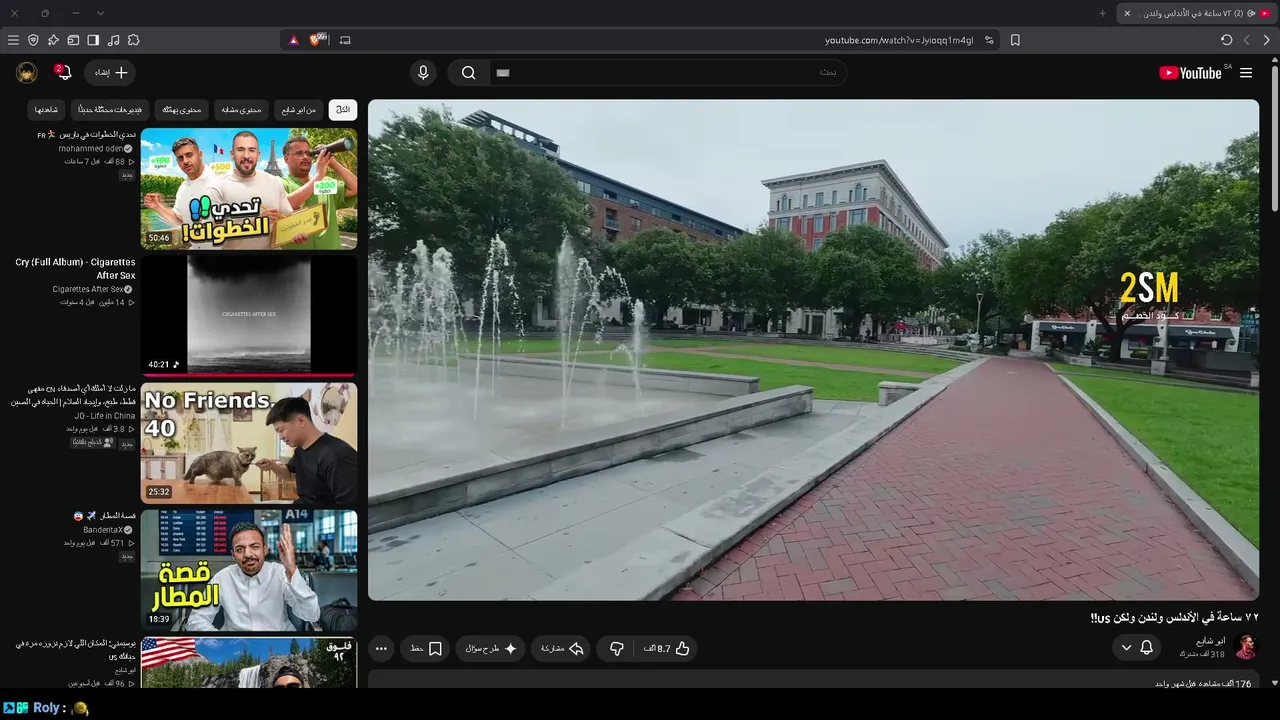Open the قصة المطار video thumbnail

click(x=249, y=570)
